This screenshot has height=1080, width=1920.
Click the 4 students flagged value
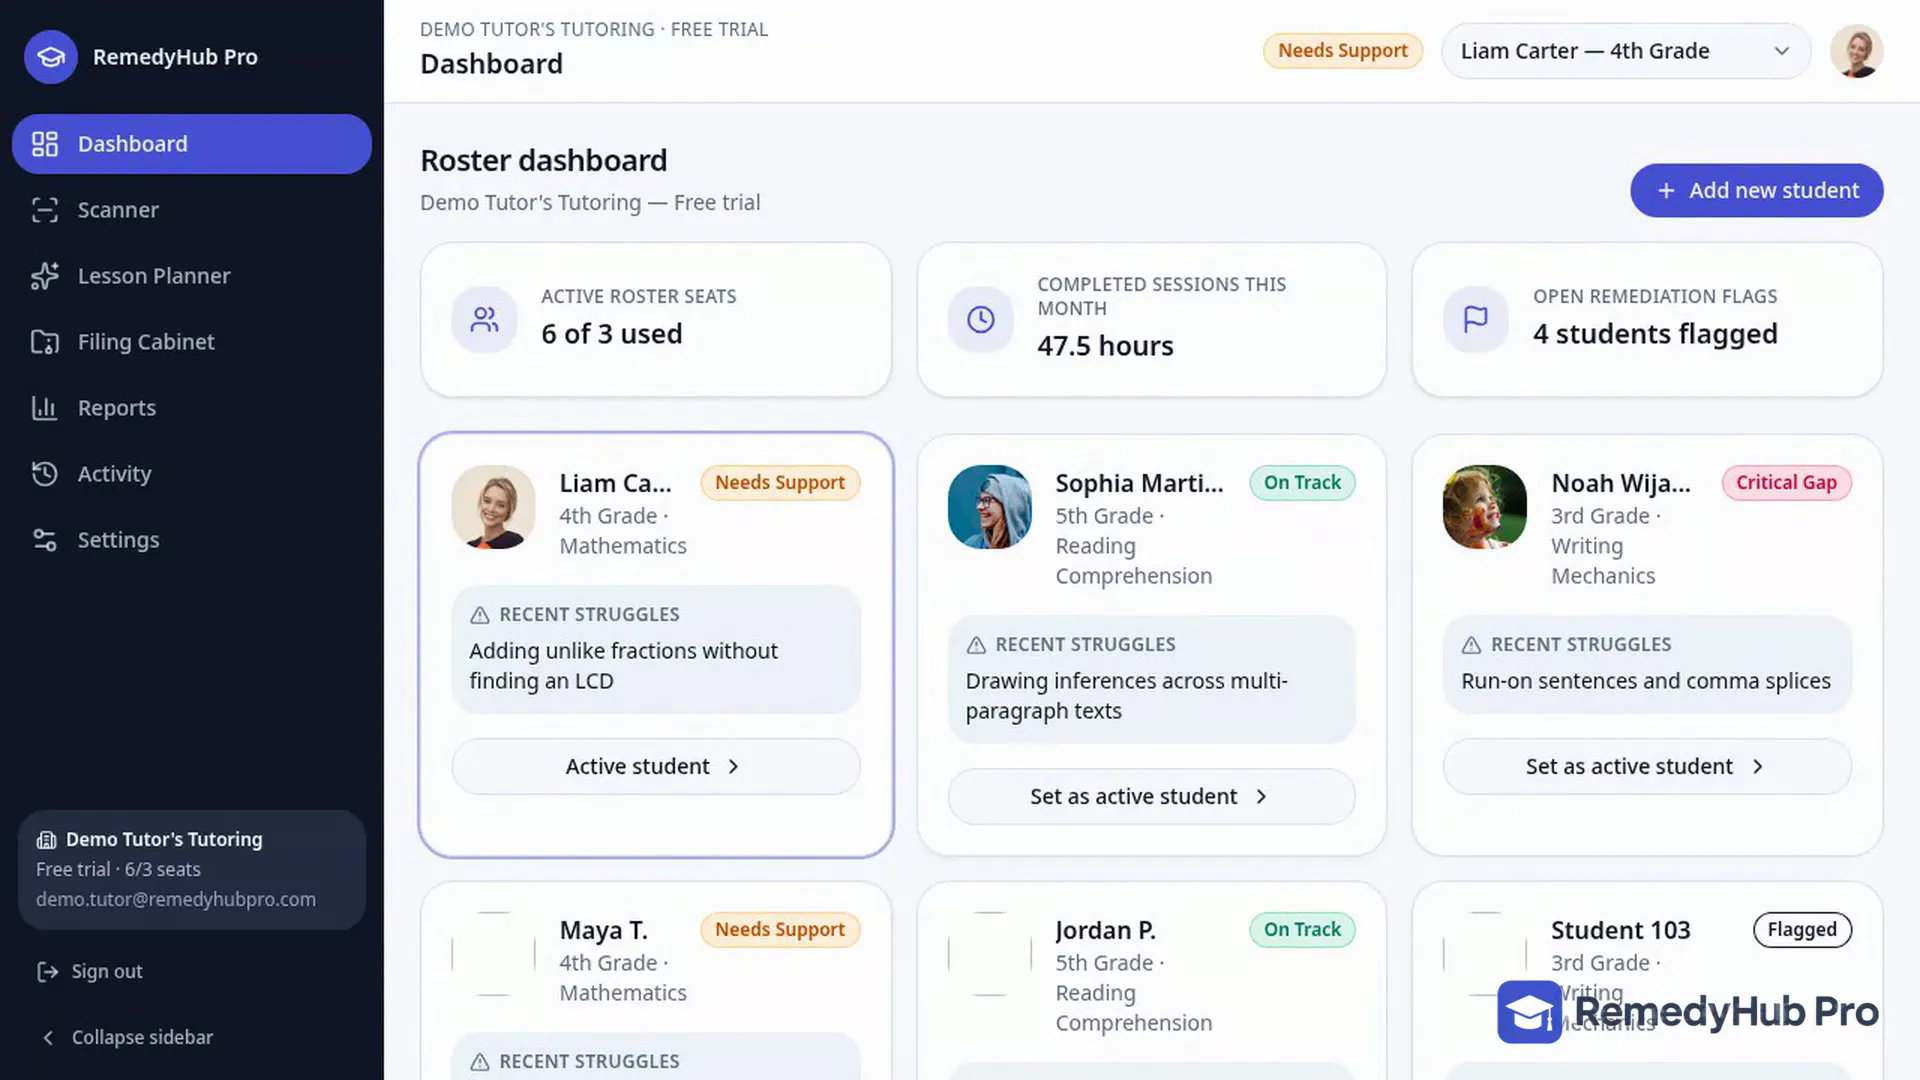tap(1655, 334)
